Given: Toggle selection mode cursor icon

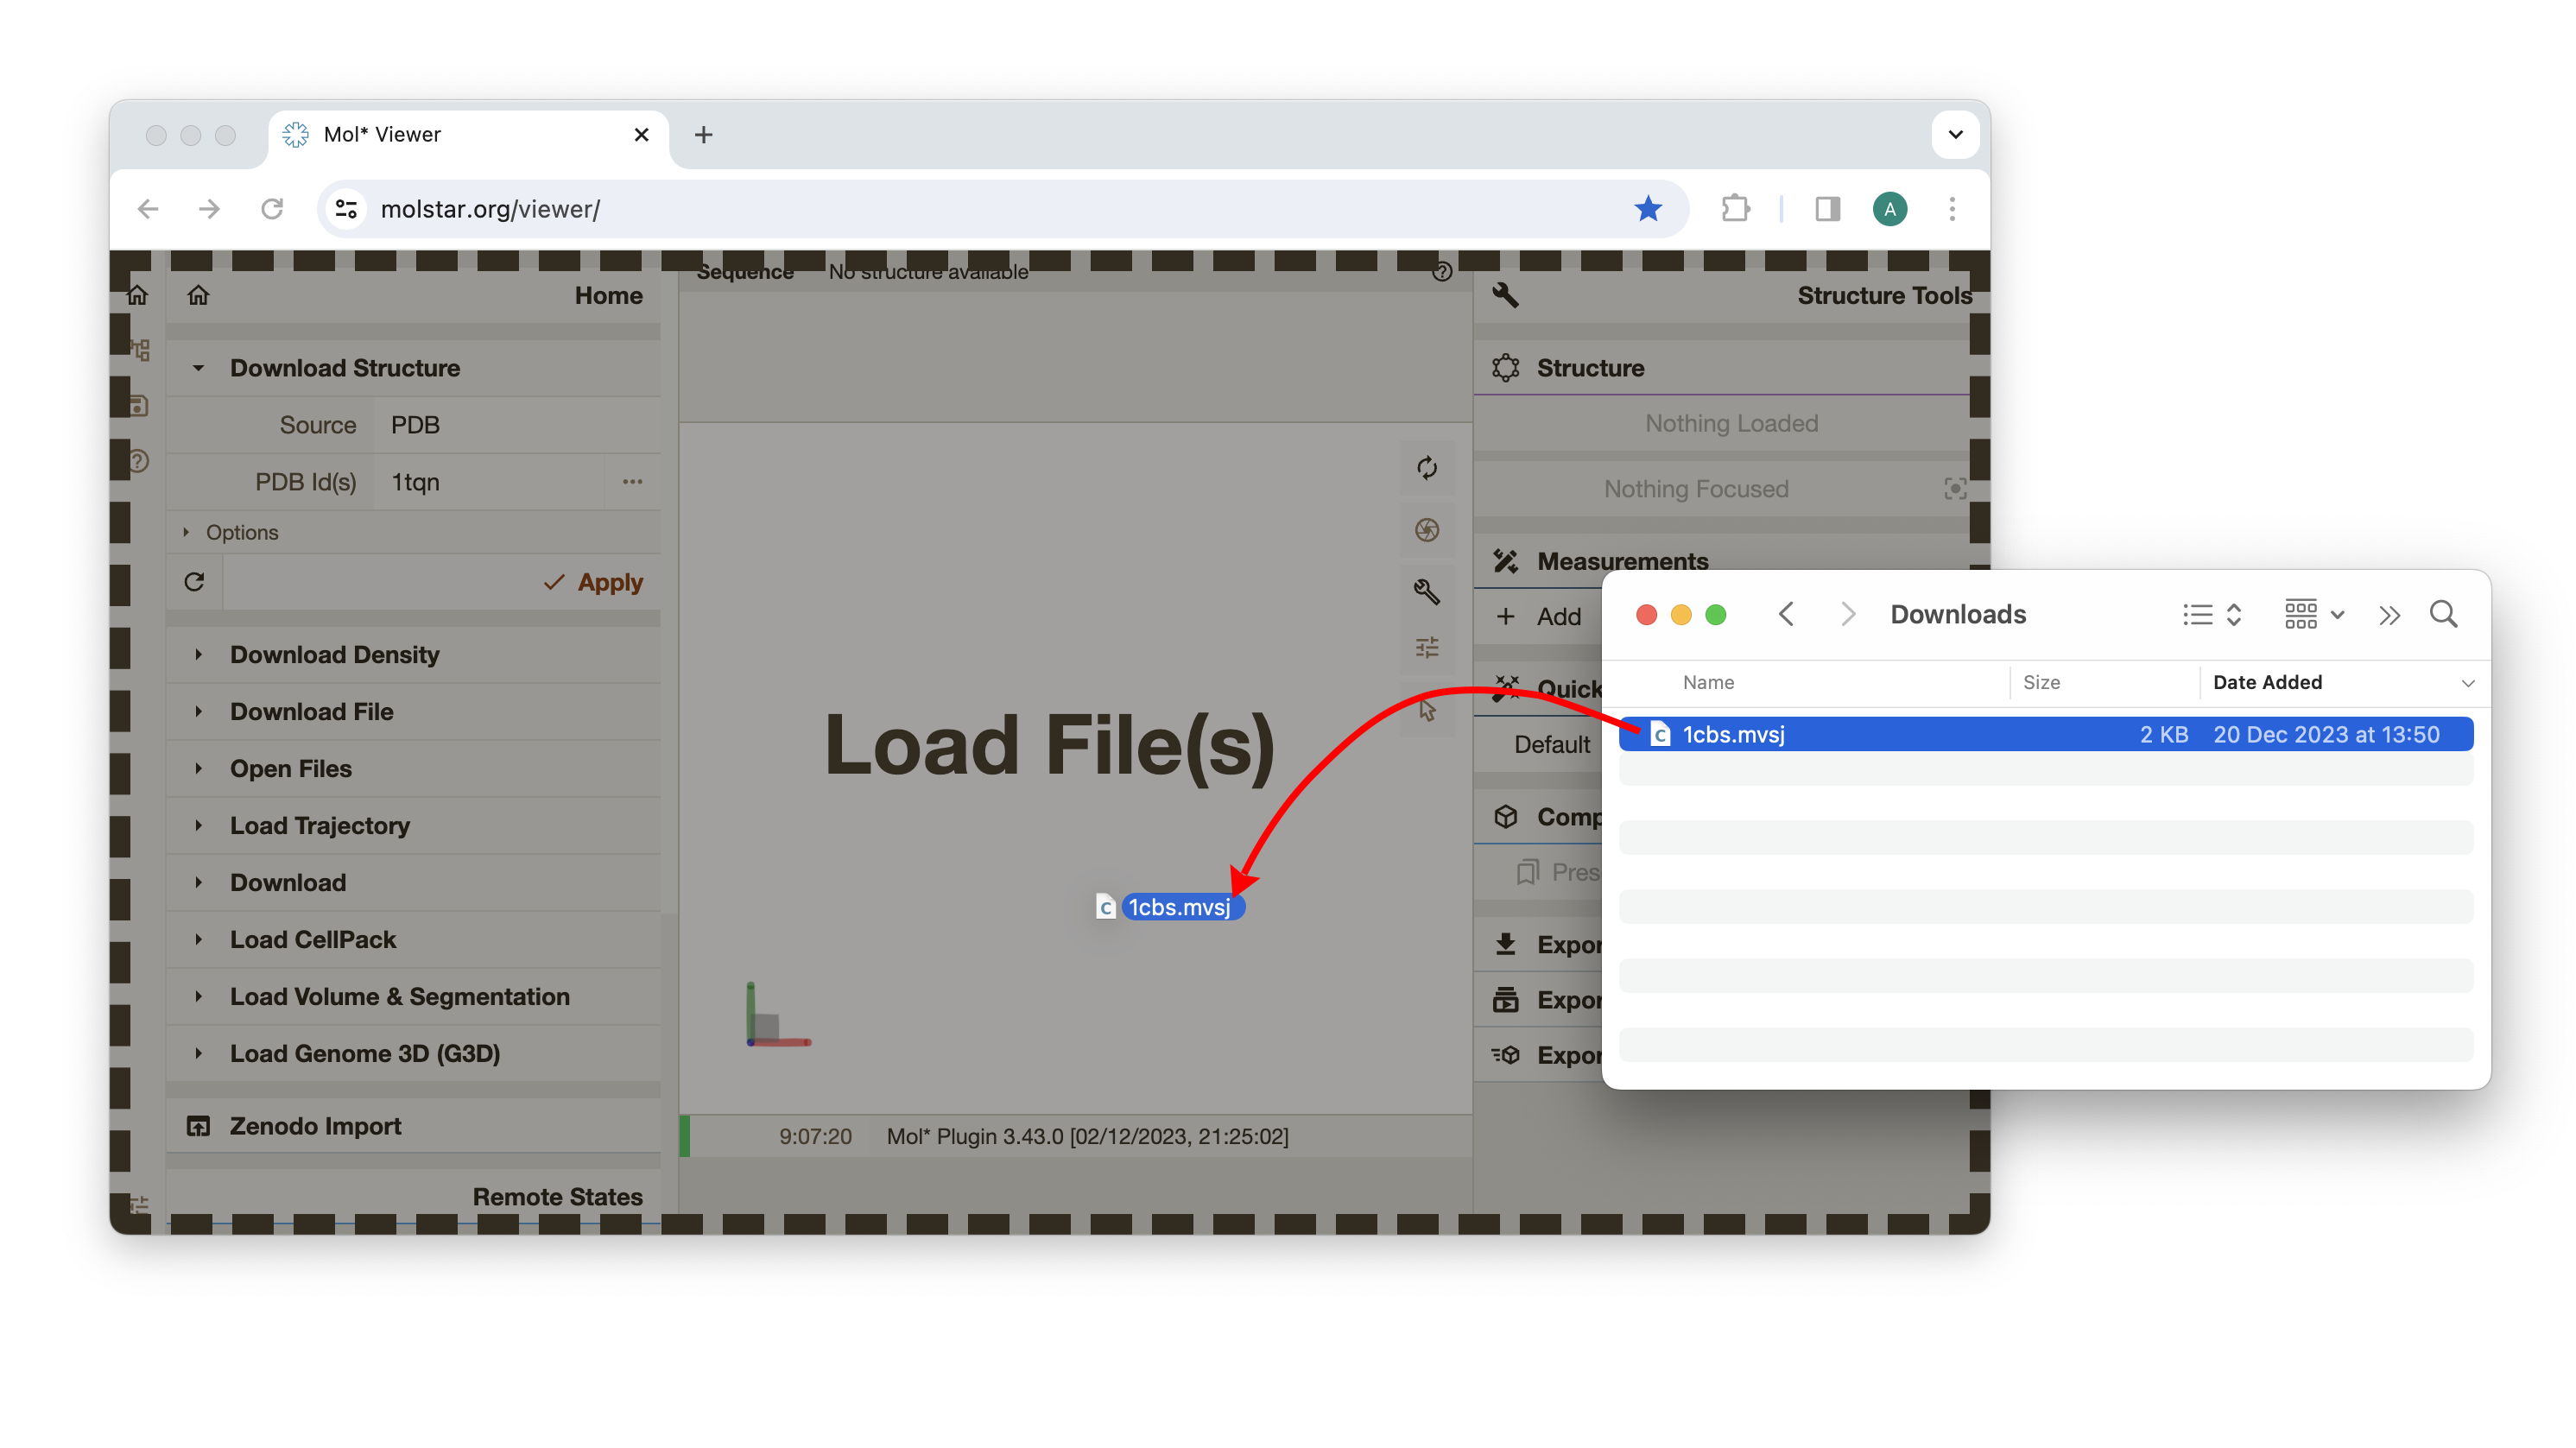Looking at the screenshot, I should coord(1427,710).
